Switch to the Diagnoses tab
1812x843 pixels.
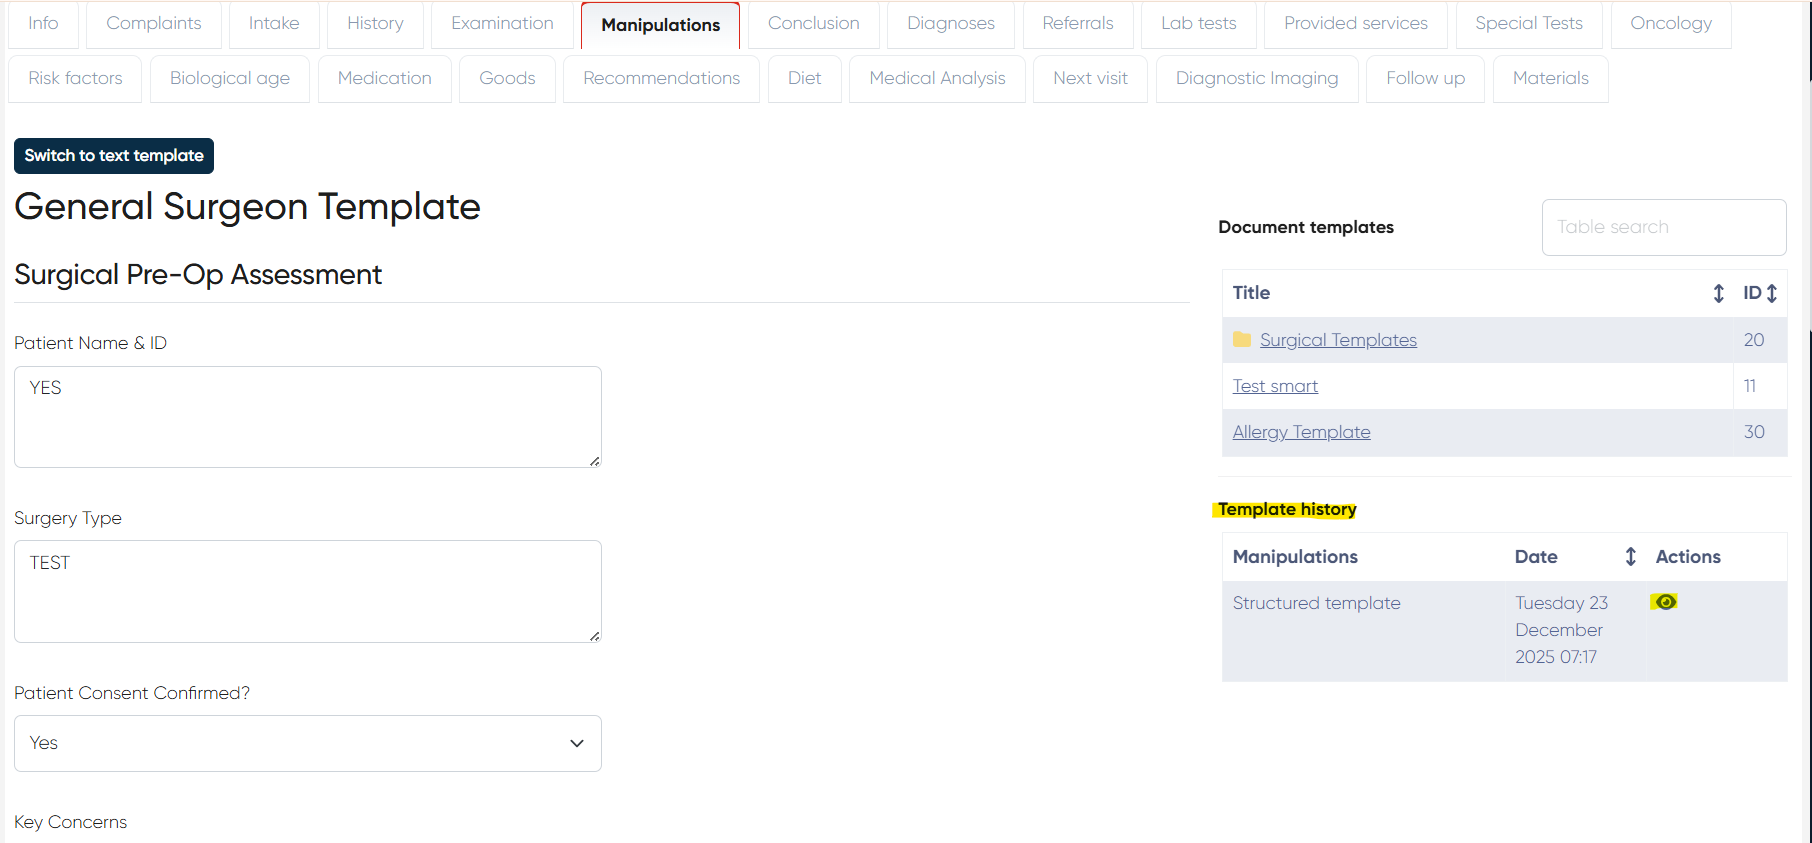pyautogui.click(x=950, y=24)
